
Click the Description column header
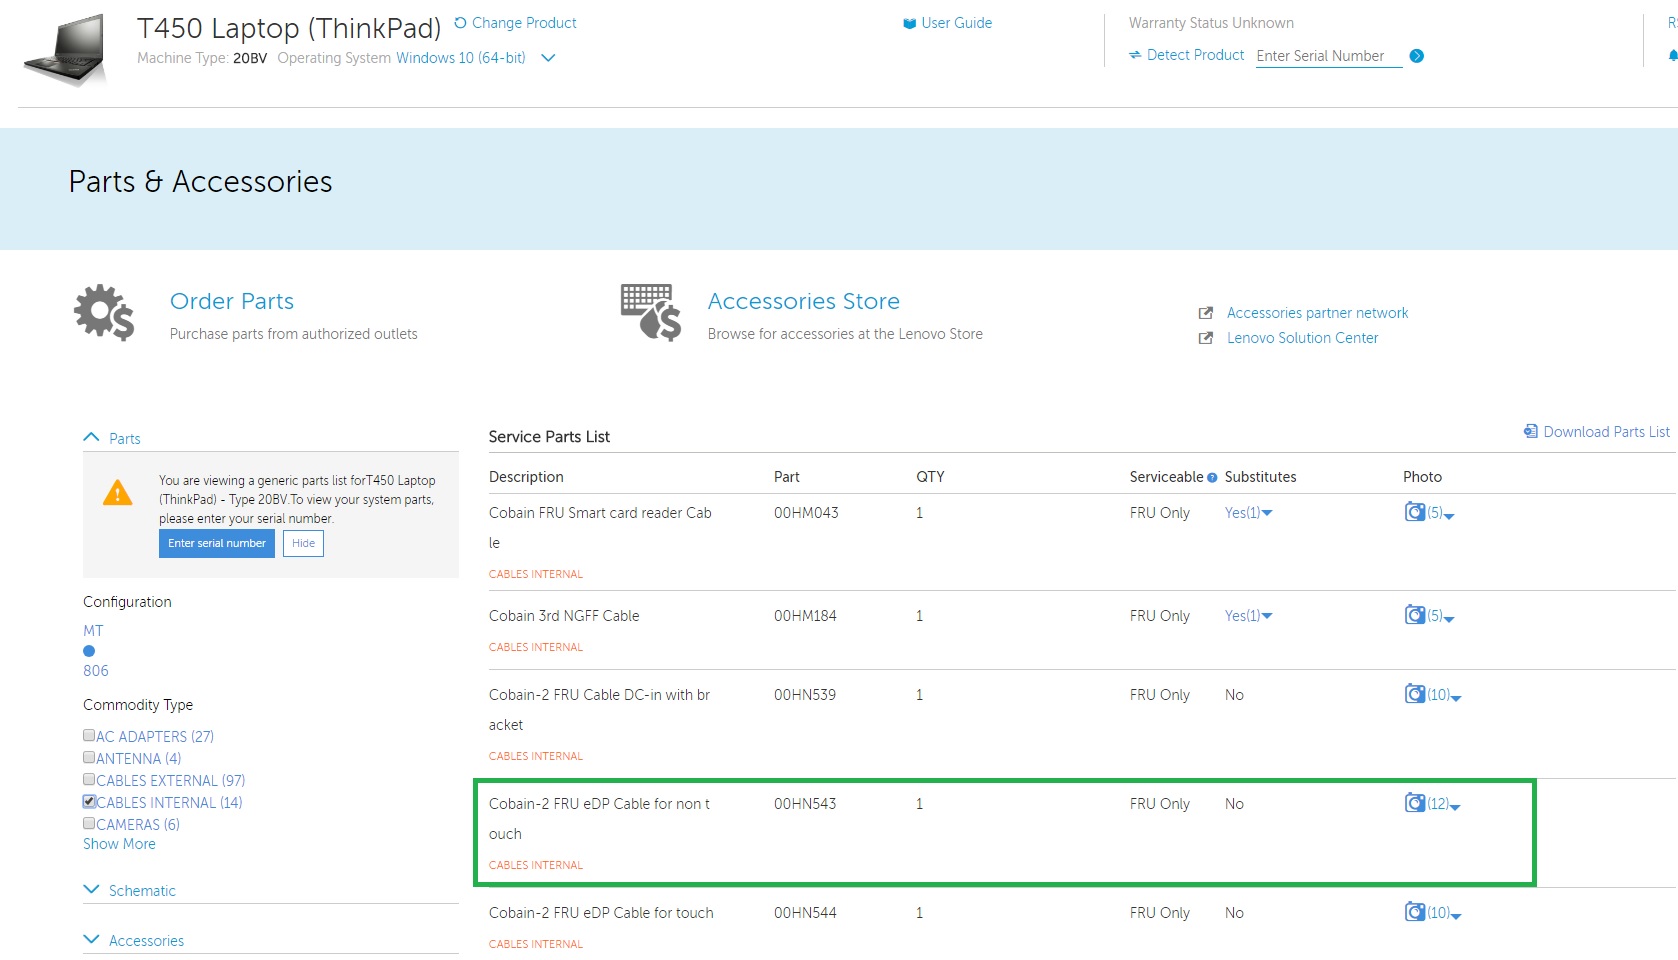[x=526, y=477]
